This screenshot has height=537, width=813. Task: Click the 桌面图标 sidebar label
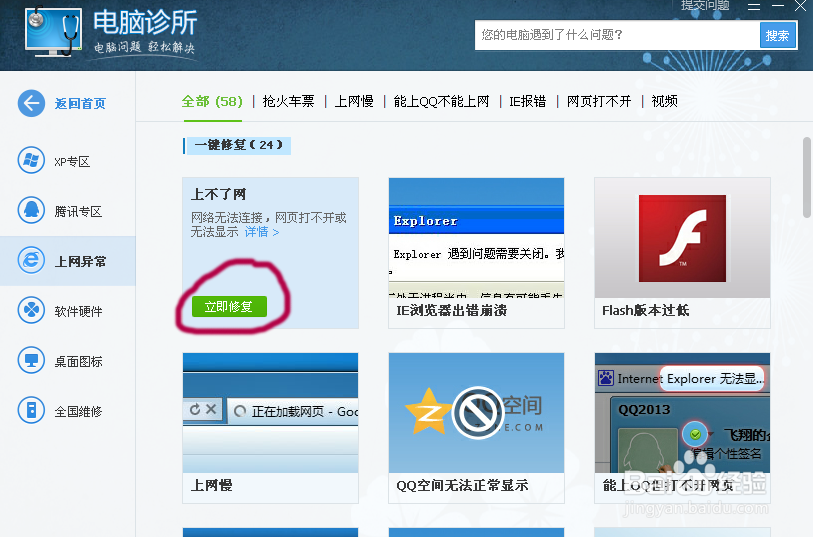click(x=78, y=362)
